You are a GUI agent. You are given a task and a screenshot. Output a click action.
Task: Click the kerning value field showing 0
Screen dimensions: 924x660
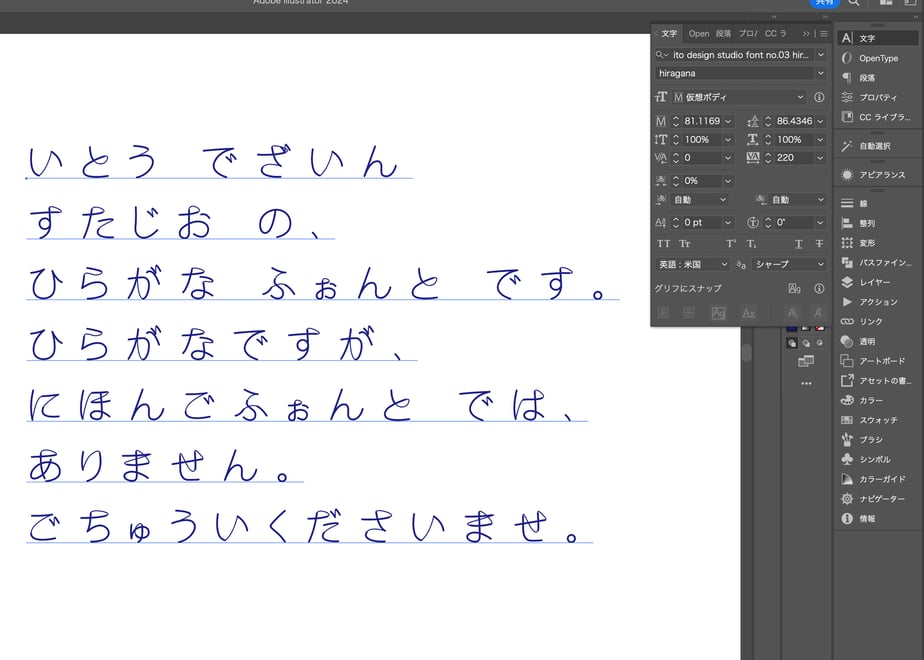pyautogui.click(x=702, y=158)
